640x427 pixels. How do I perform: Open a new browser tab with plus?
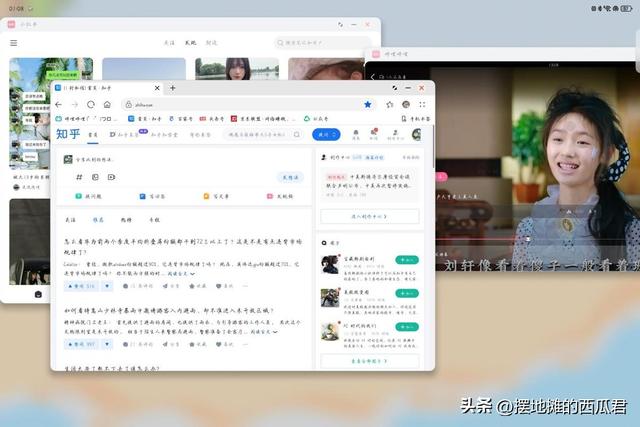(x=173, y=88)
